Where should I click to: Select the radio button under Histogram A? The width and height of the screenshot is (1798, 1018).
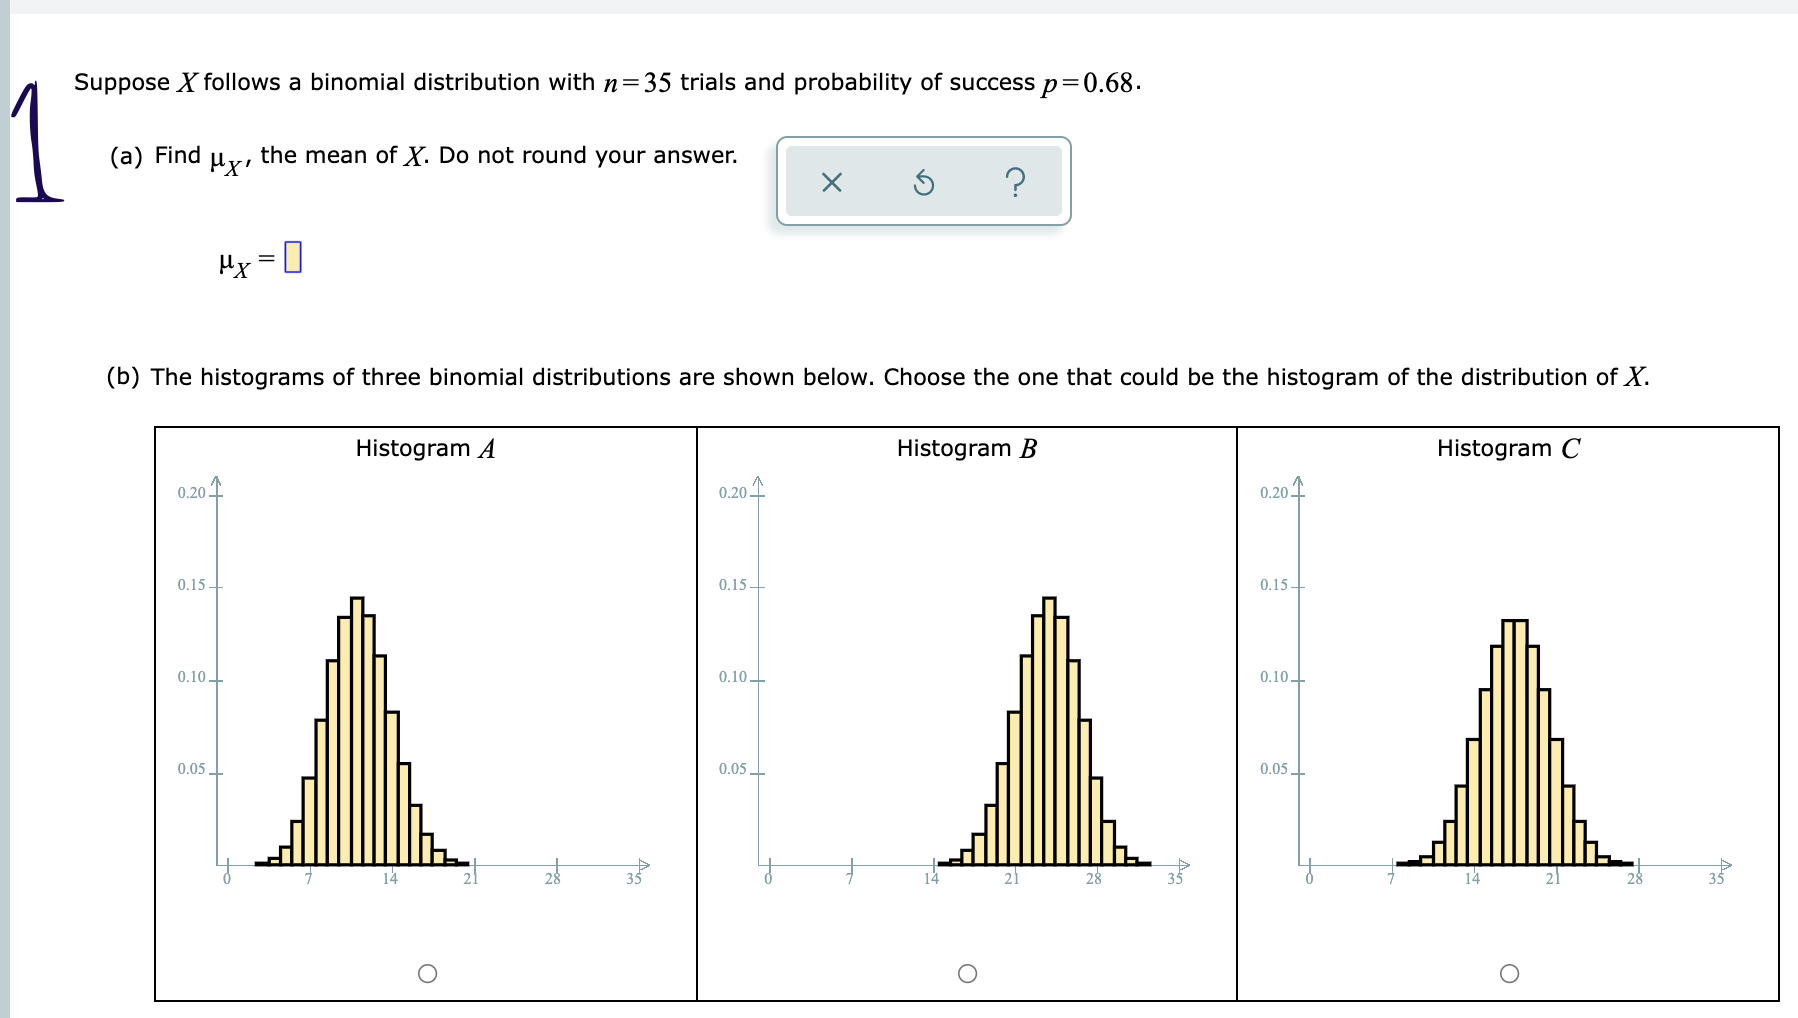[428, 973]
